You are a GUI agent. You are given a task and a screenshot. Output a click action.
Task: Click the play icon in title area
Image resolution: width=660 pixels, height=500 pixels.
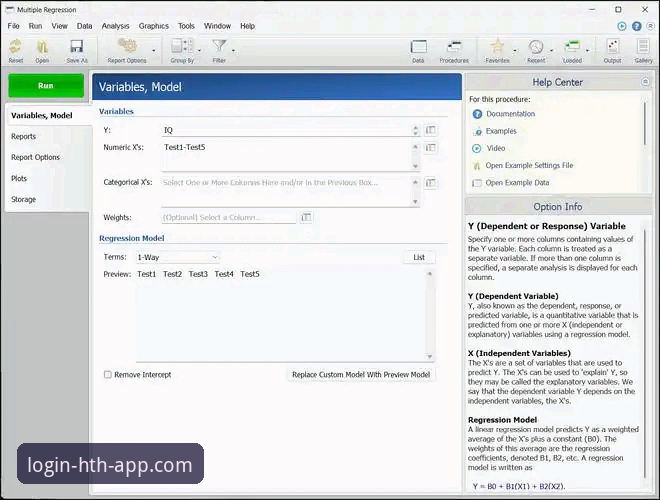(x=622, y=26)
